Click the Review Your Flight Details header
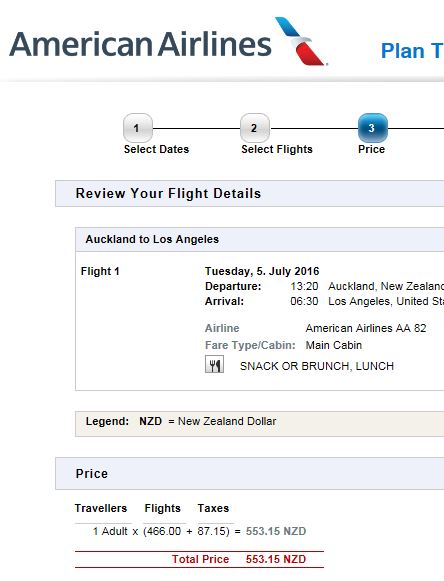Viewport: 444px width, 581px height. 168,193
